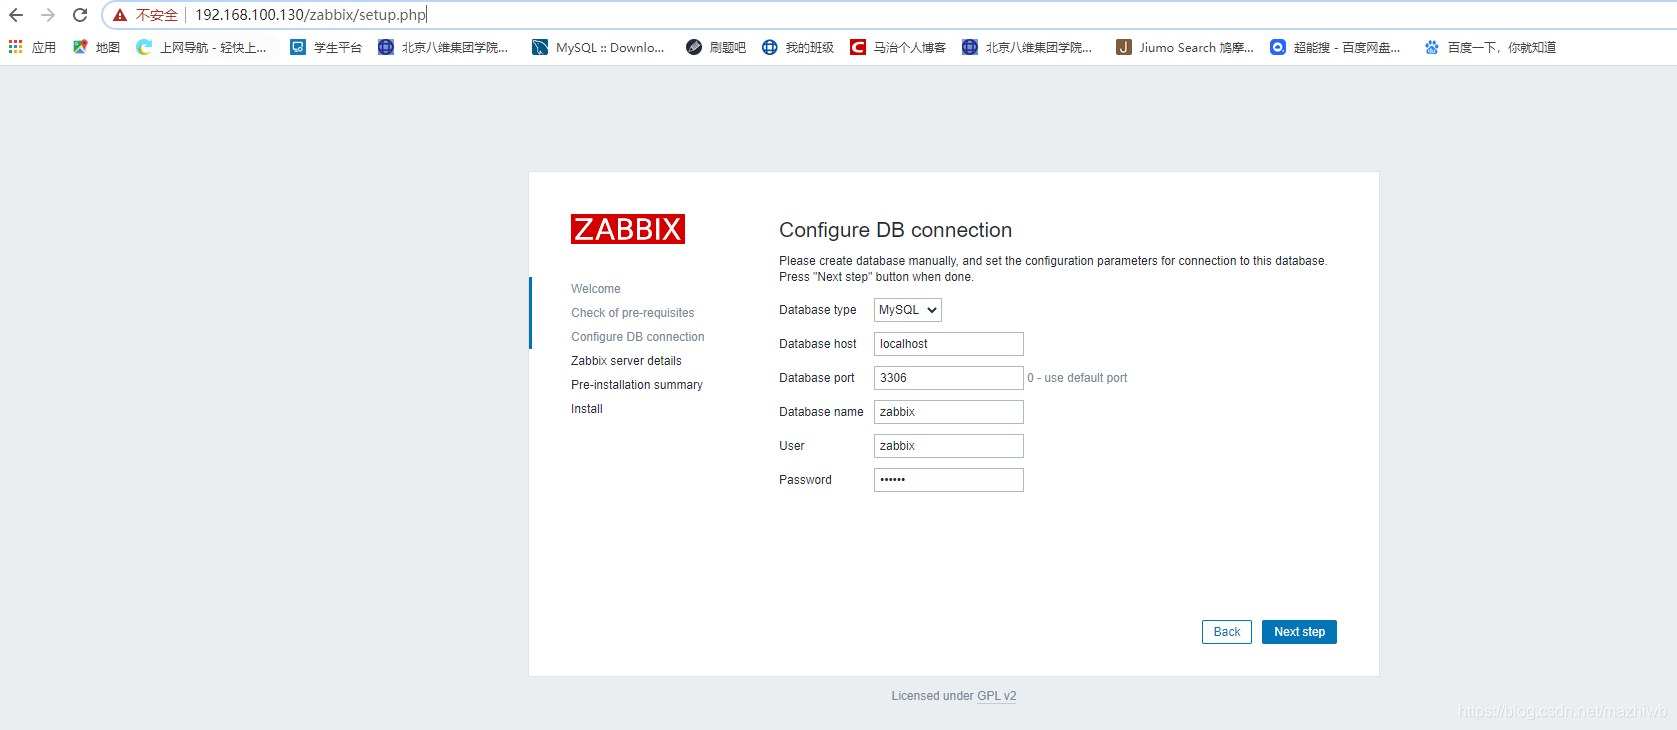Open the 学生平台 bookmark icon
Screen dimensions: 1677x730
298,47
